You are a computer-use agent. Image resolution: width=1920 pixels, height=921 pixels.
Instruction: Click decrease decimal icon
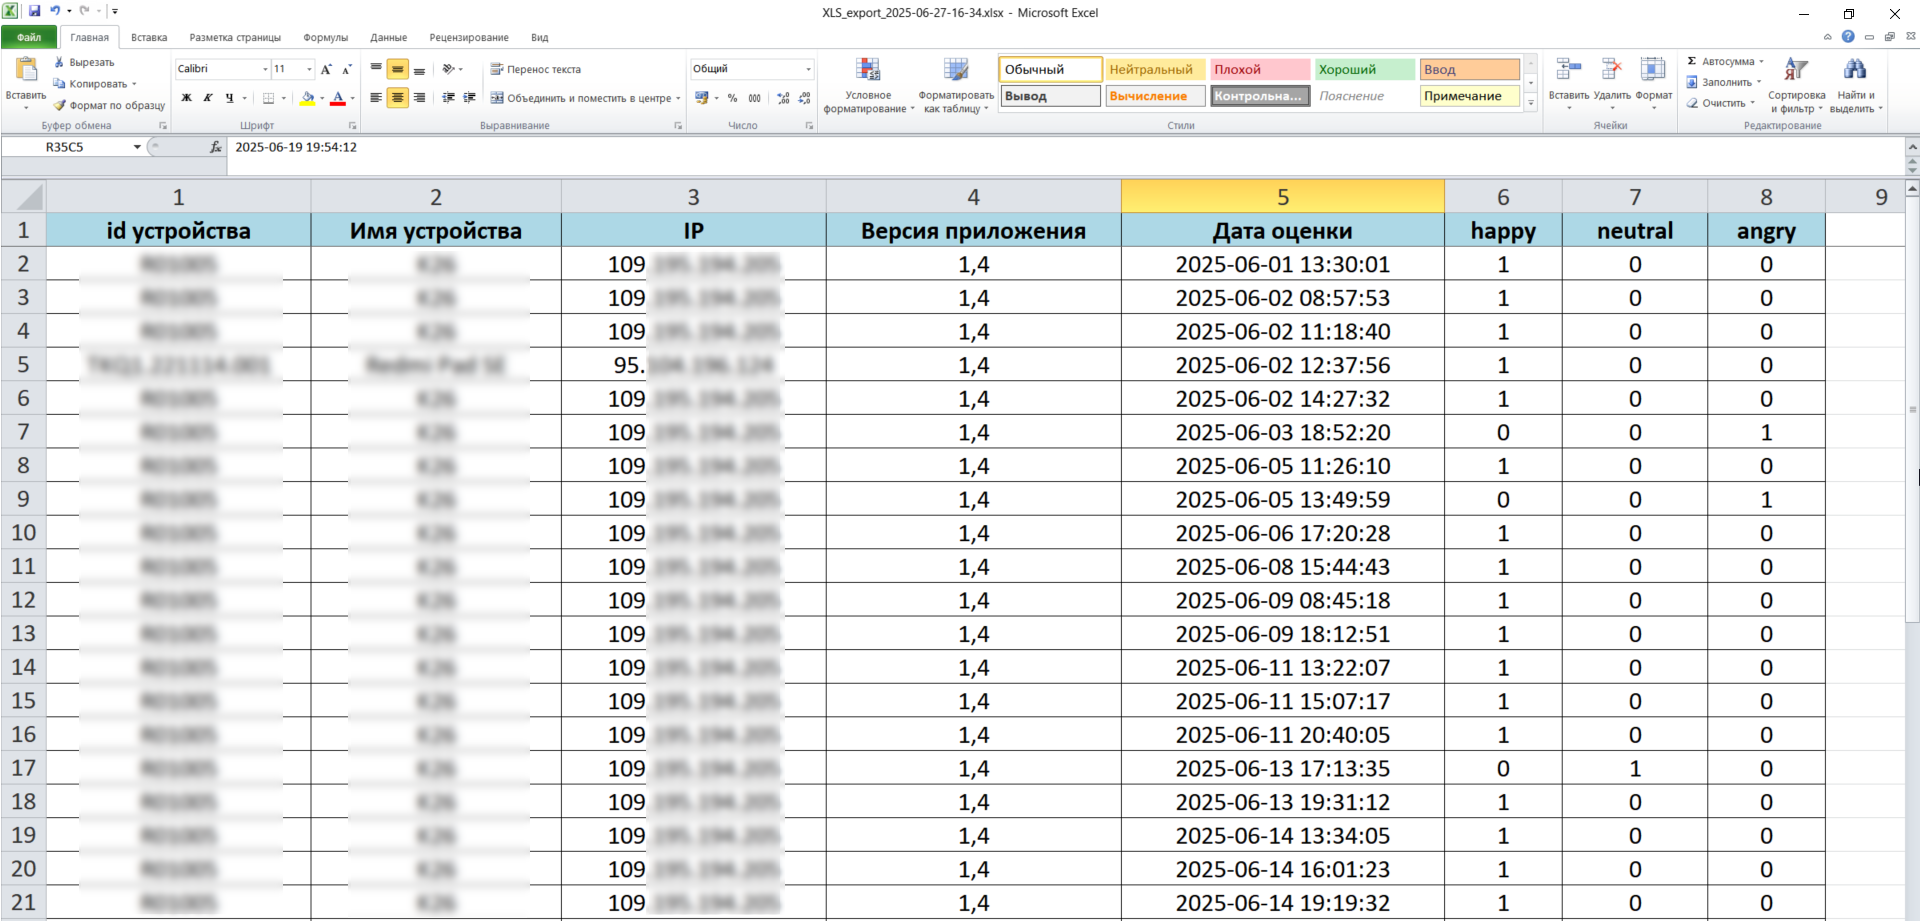pos(805,98)
